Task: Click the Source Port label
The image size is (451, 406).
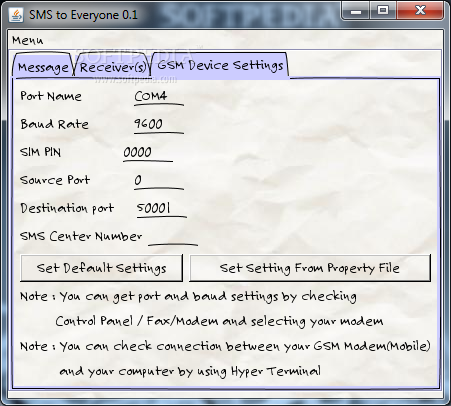Action: tap(55, 180)
